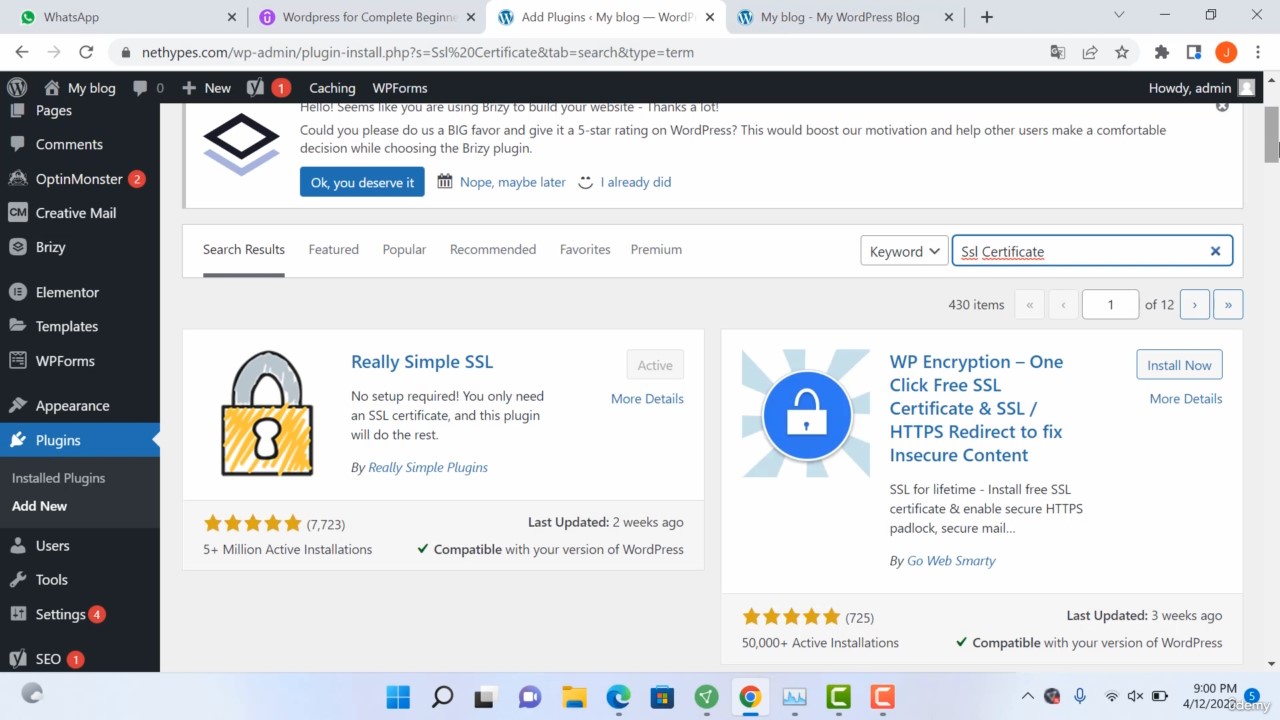The height and width of the screenshot is (720, 1280).
Task: Open Really Simple SSL title link
Action: coord(422,362)
